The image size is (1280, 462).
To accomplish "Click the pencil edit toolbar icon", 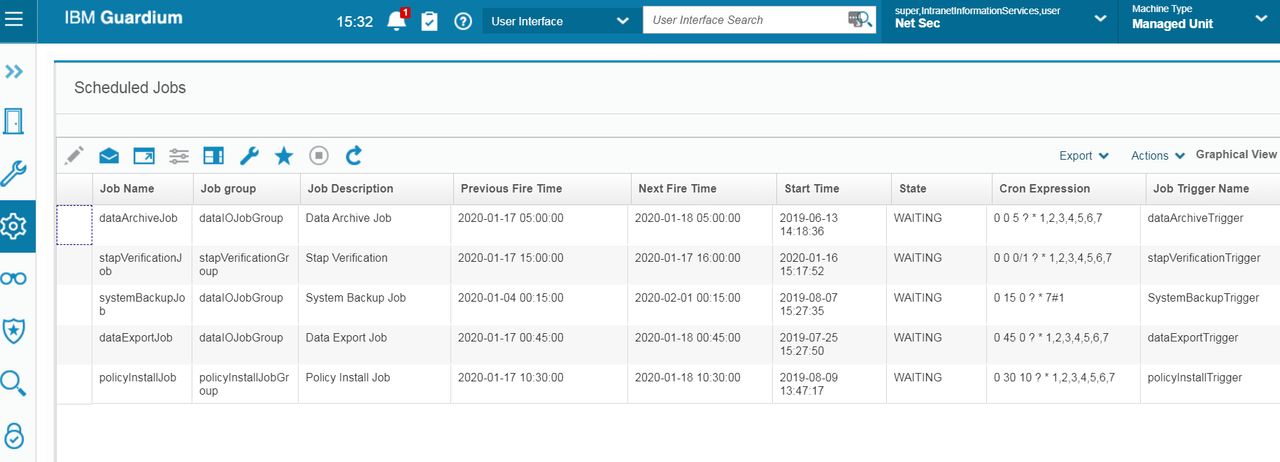I will 74,155.
